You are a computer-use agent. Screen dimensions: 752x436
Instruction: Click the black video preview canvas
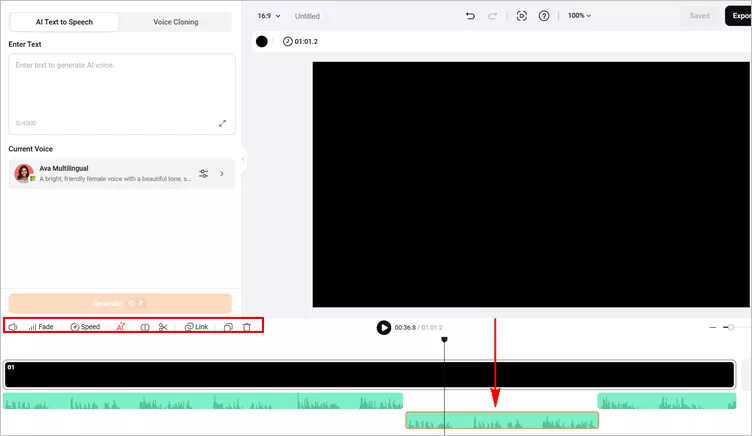pos(531,184)
